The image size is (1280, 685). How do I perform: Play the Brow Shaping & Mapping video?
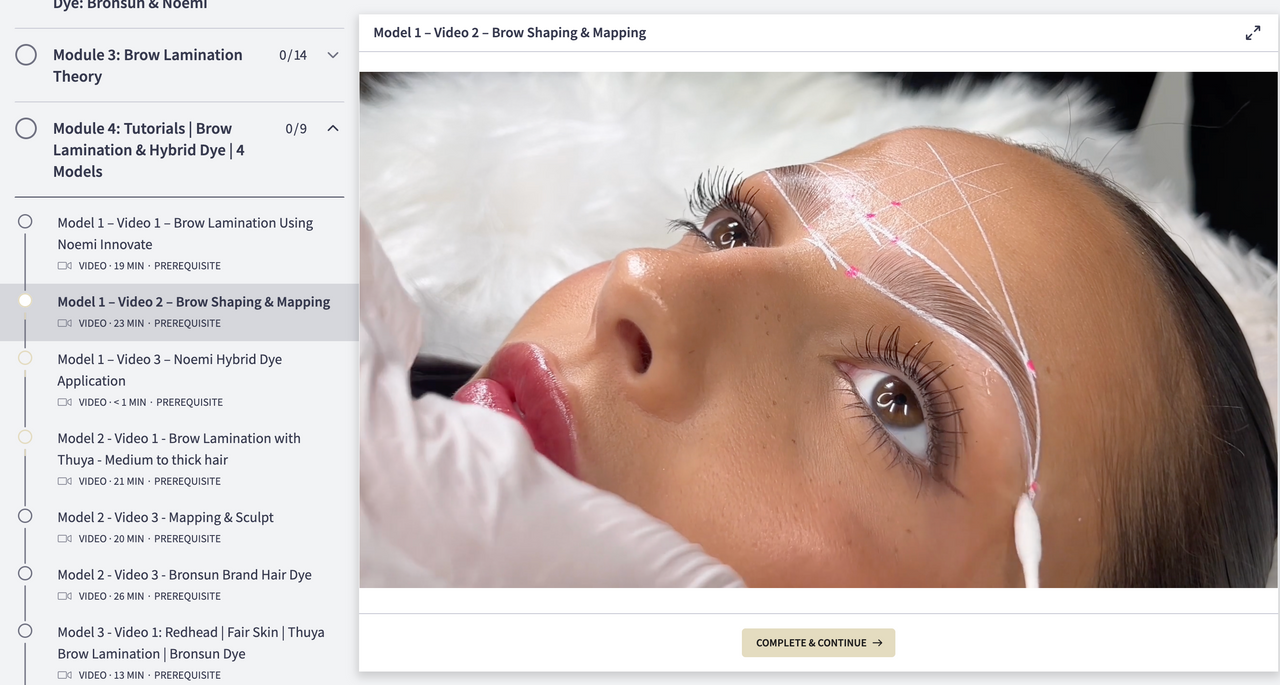coord(819,330)
